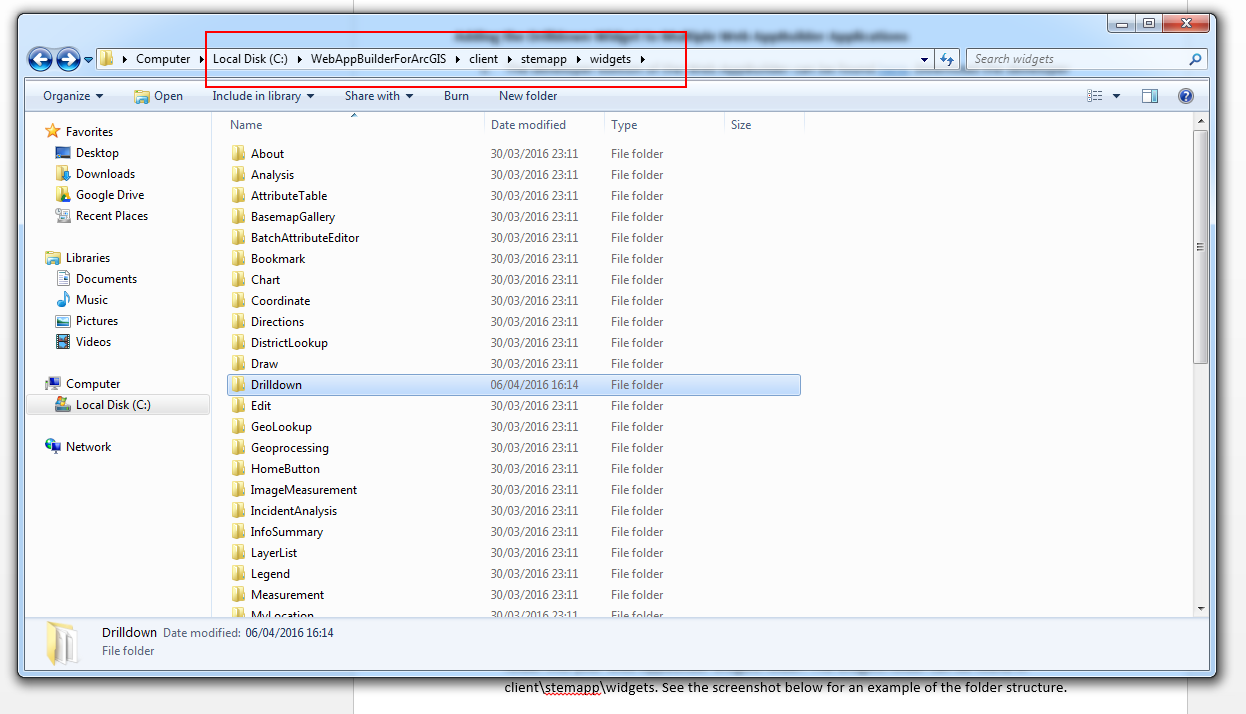Click the HomeButton folder name

tap(285, 469)
